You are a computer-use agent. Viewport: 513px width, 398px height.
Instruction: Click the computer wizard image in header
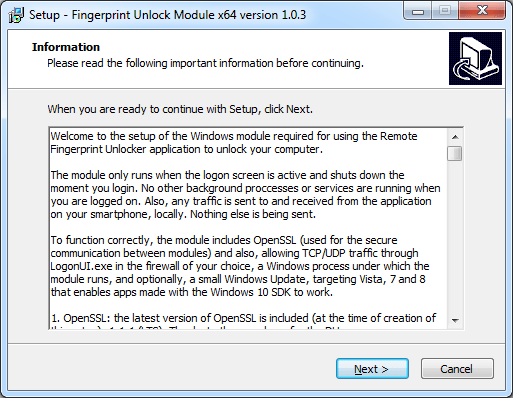click(x=475, y=58)
